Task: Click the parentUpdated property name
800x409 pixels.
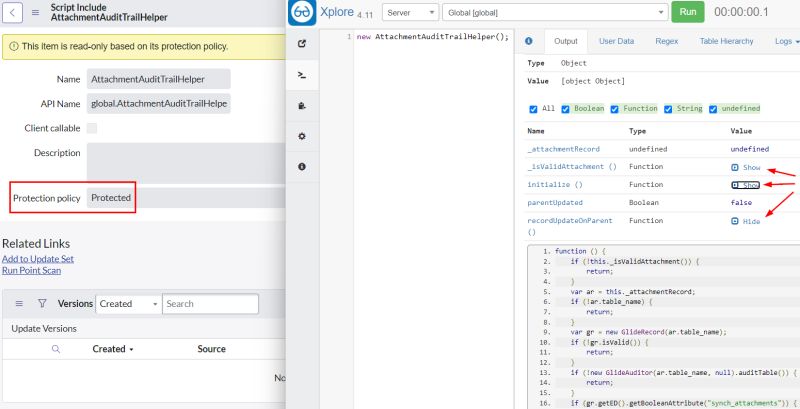Action: click(x=555, y=203)
